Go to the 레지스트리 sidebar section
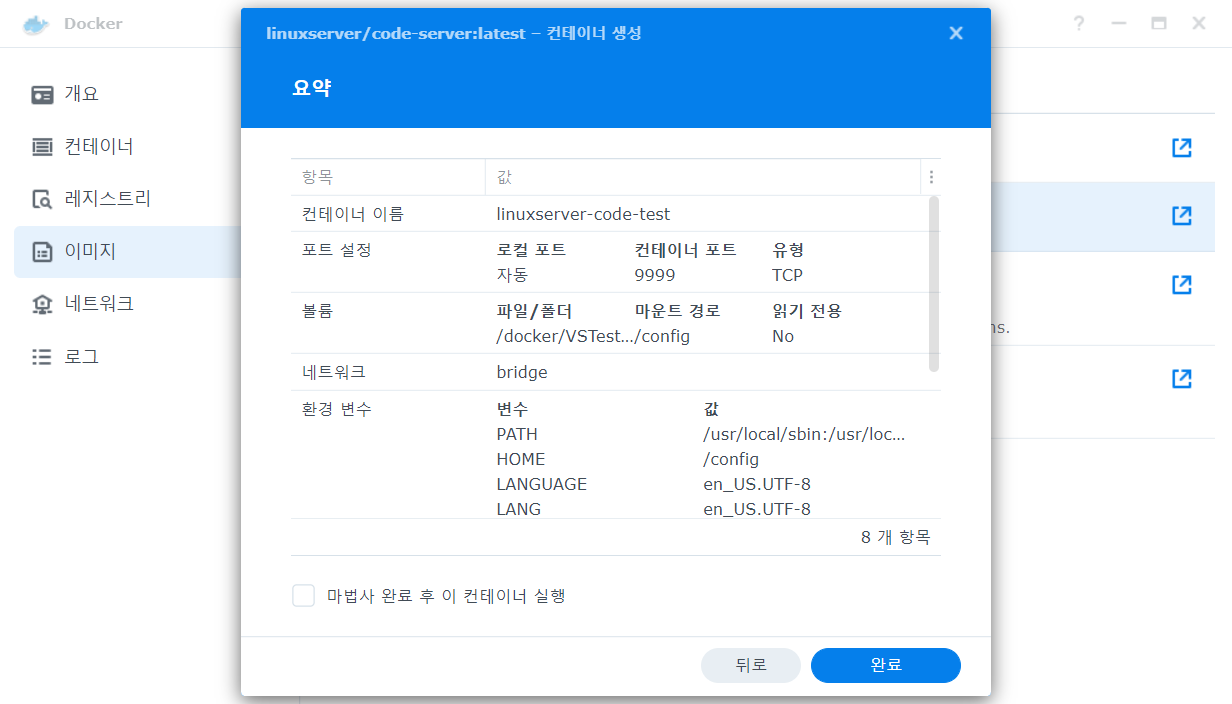Image resolution: width=1232 pixels, height=704 pixels. tap(127, 199)
